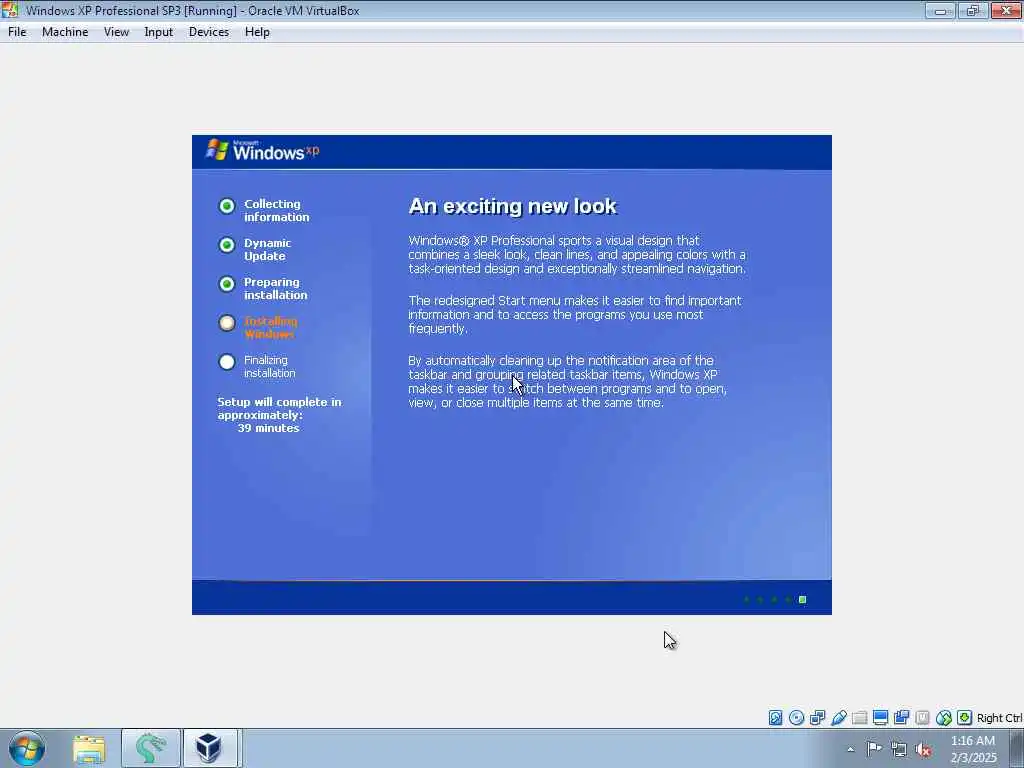Click the bright green progress square
Image resolution: width=1024 pixels, height=768 pixels.
(x=803, y=600)
